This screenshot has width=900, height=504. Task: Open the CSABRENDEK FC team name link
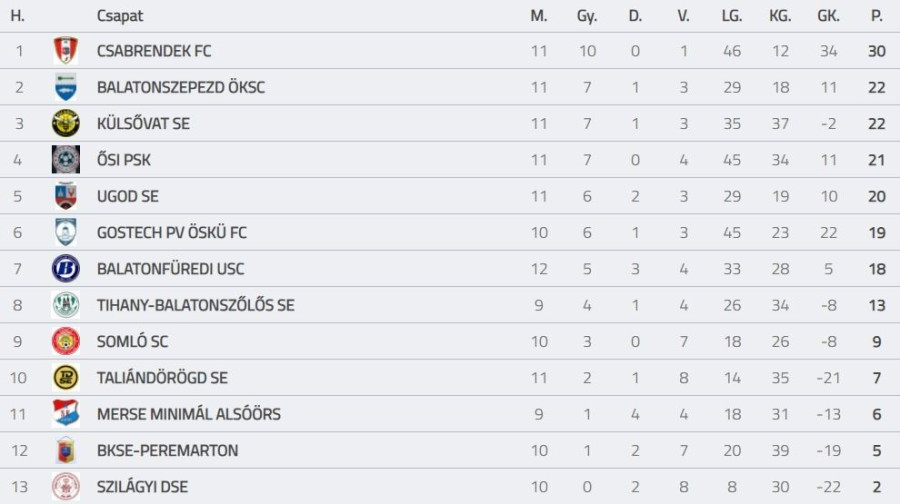[x=154, y=51]
